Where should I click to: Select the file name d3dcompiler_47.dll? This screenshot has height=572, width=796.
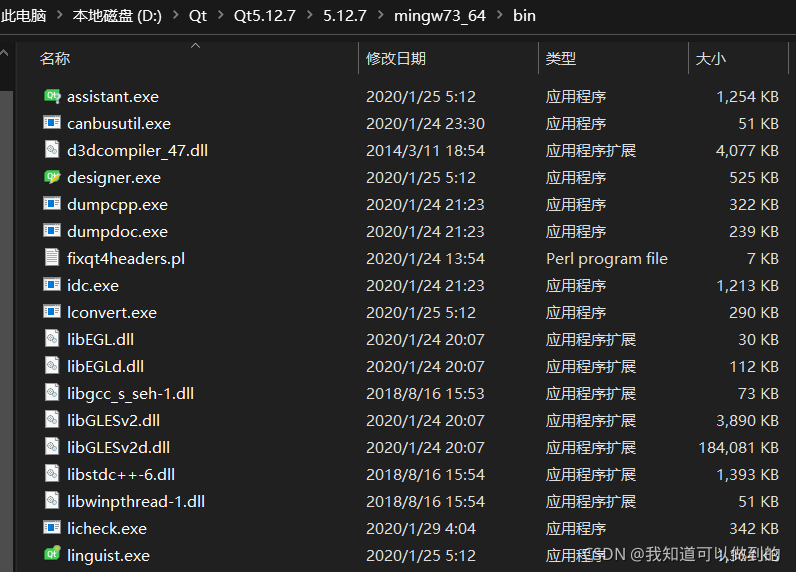pyautogui.click(x=138, y=151)
